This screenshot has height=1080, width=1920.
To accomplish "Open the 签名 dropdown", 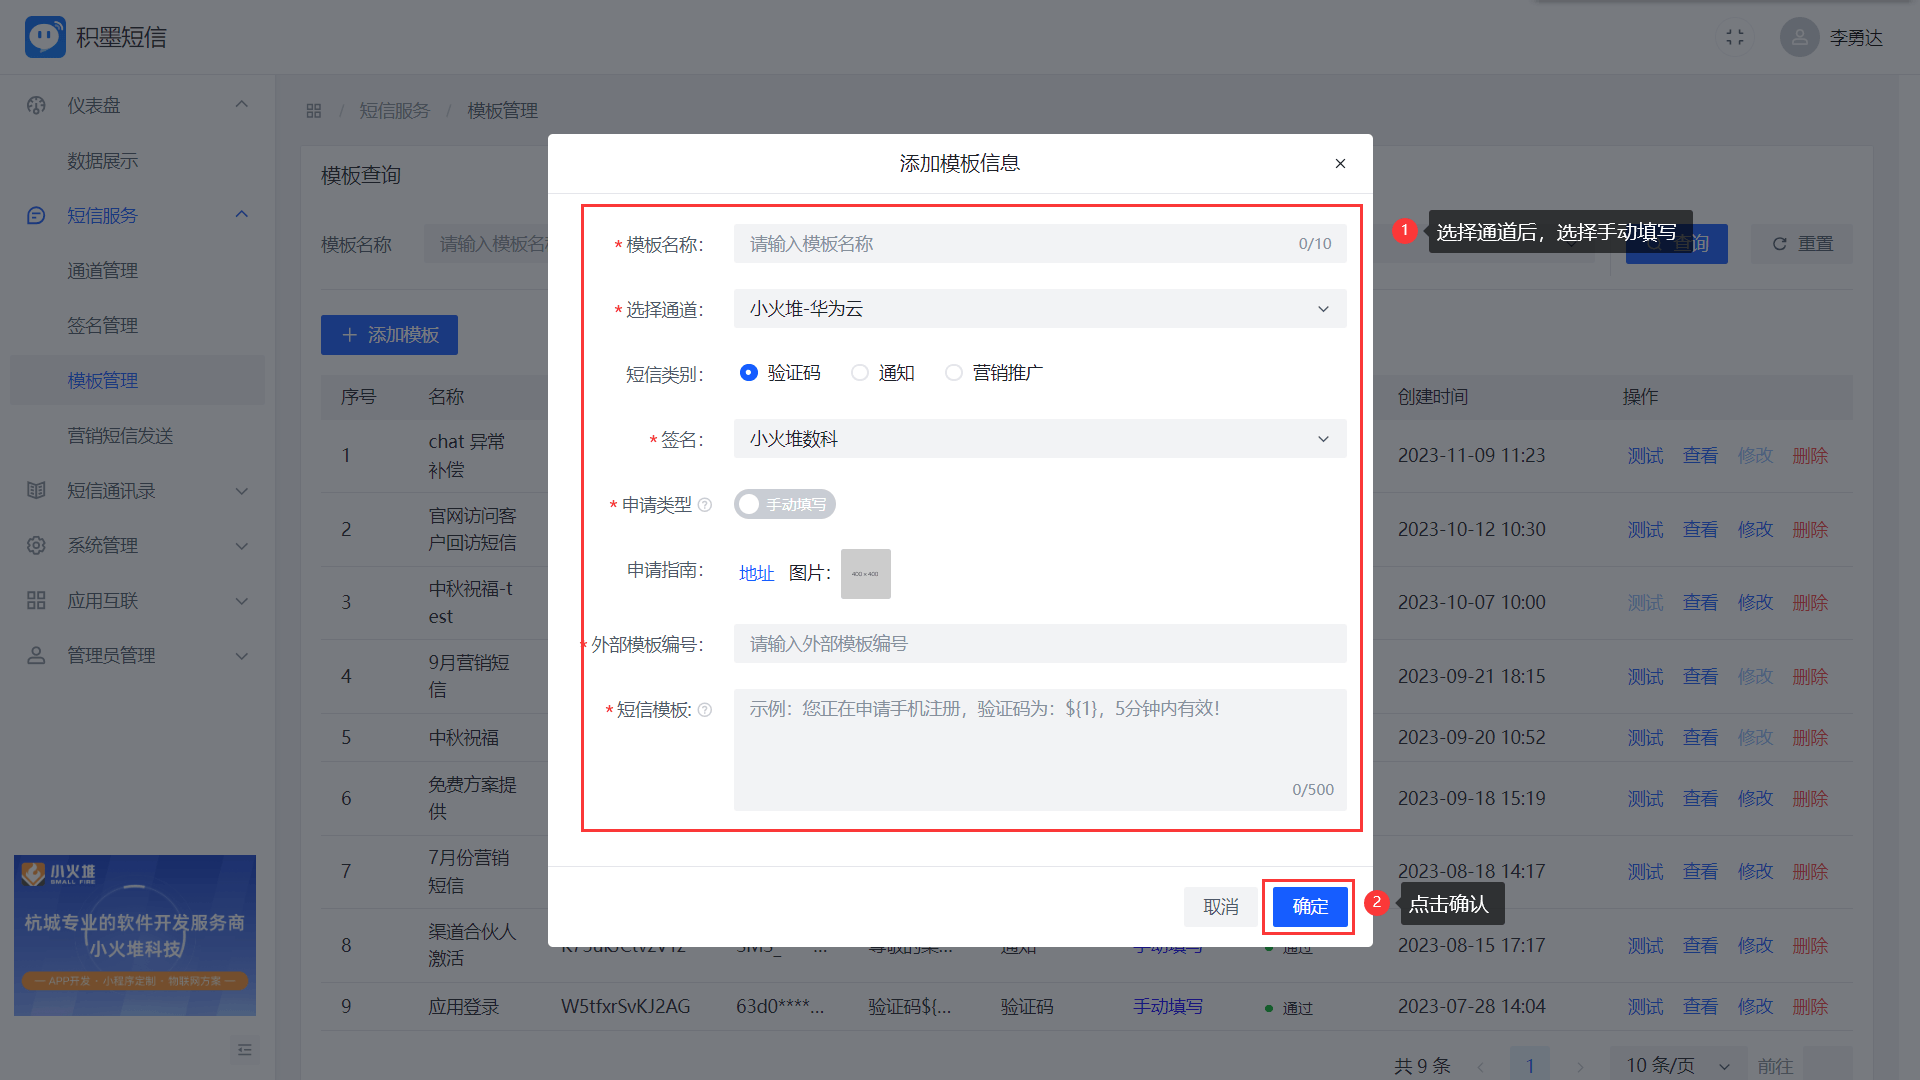I will click(x=1039, y=439).
